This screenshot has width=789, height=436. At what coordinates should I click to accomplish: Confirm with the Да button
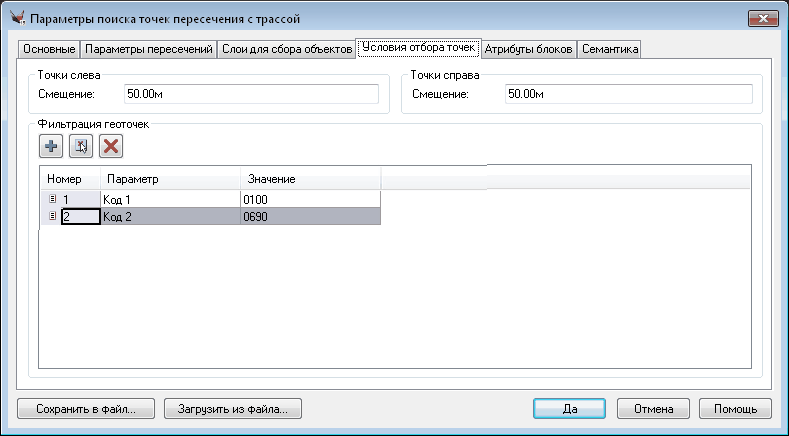click(568, 409)
